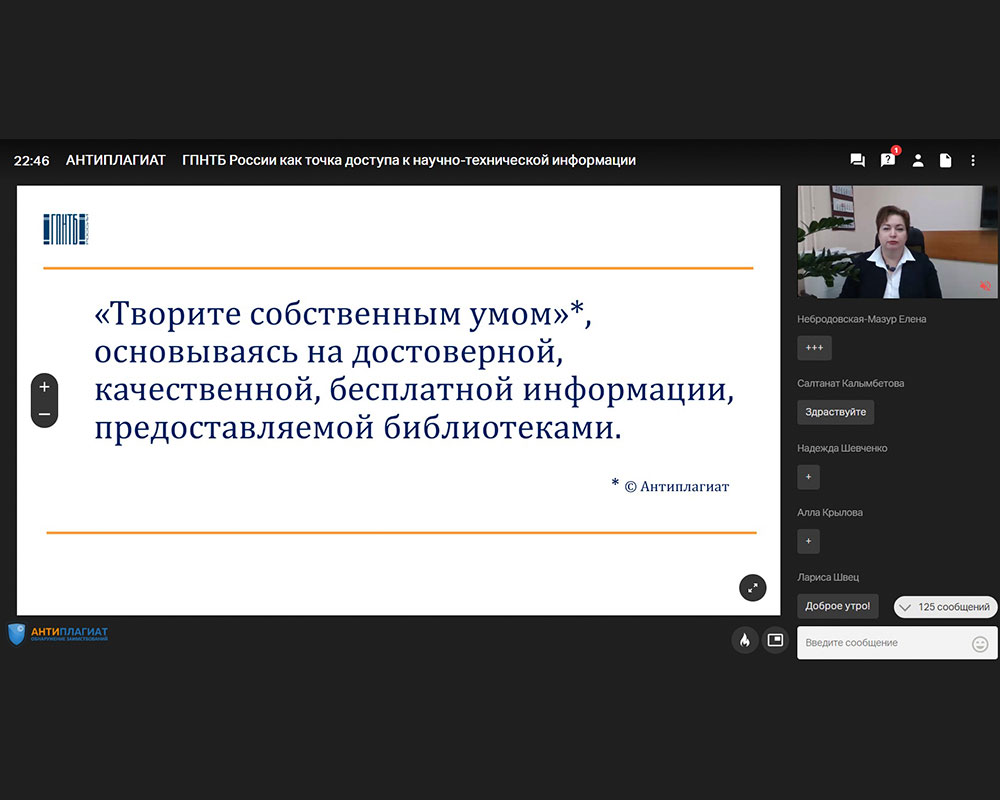Click the '+' message from Надежда Шевченко
Screen dimensions: 1000x800
809,477
